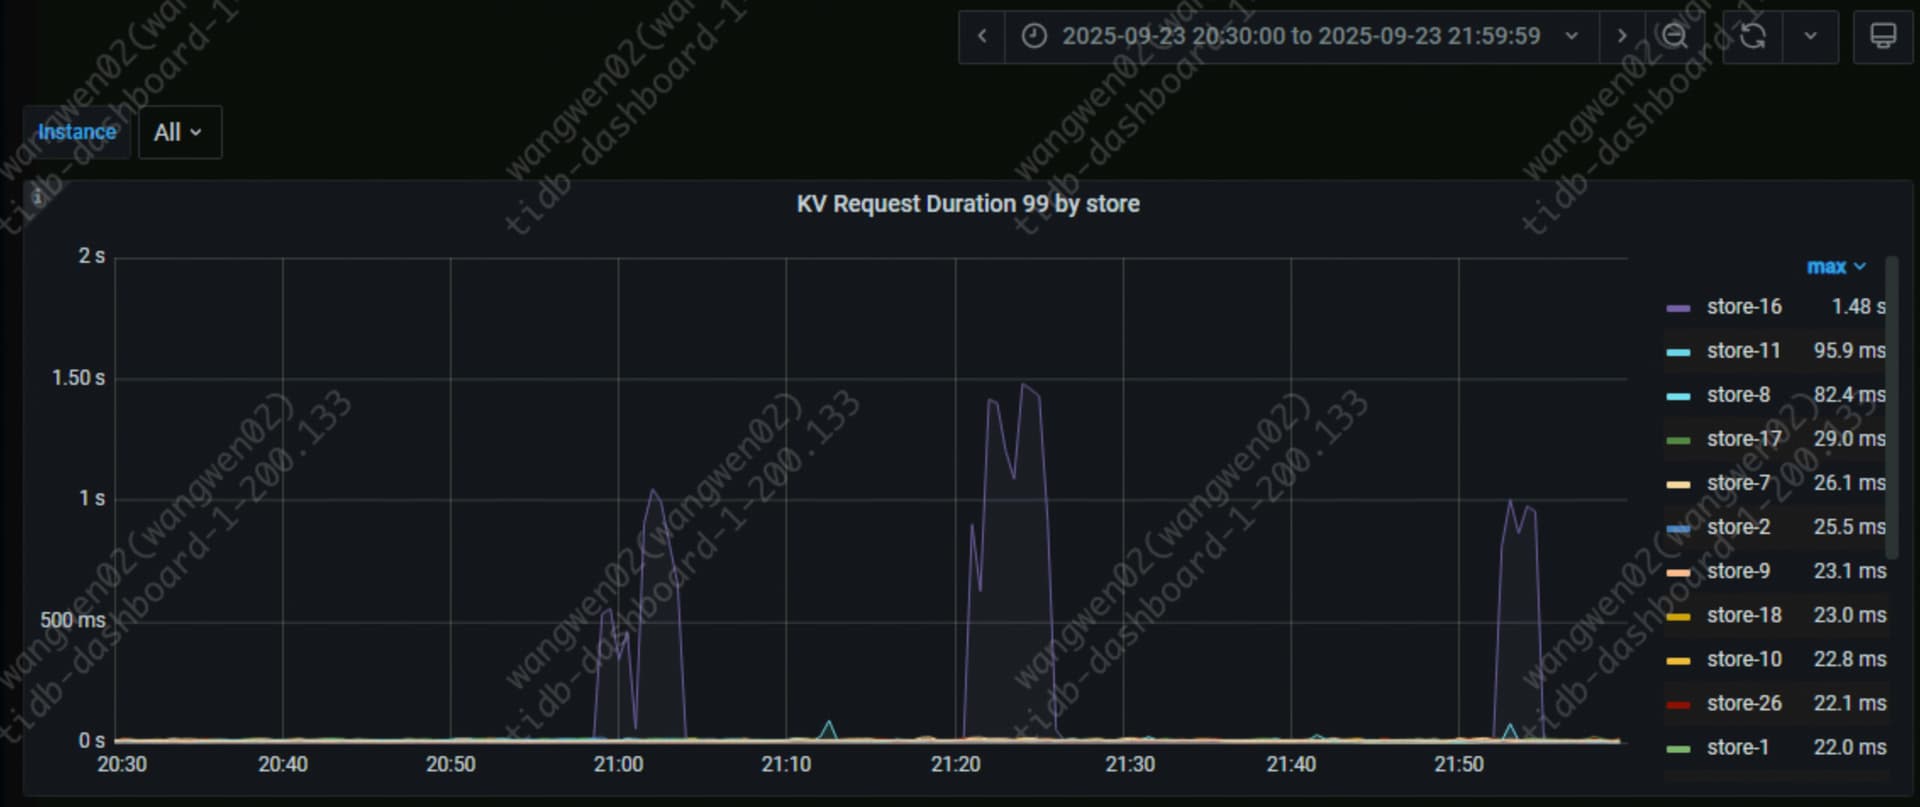Cycle display view mode
The height and width of the screenshot is (807, 1920).
tap(1883, 37)
